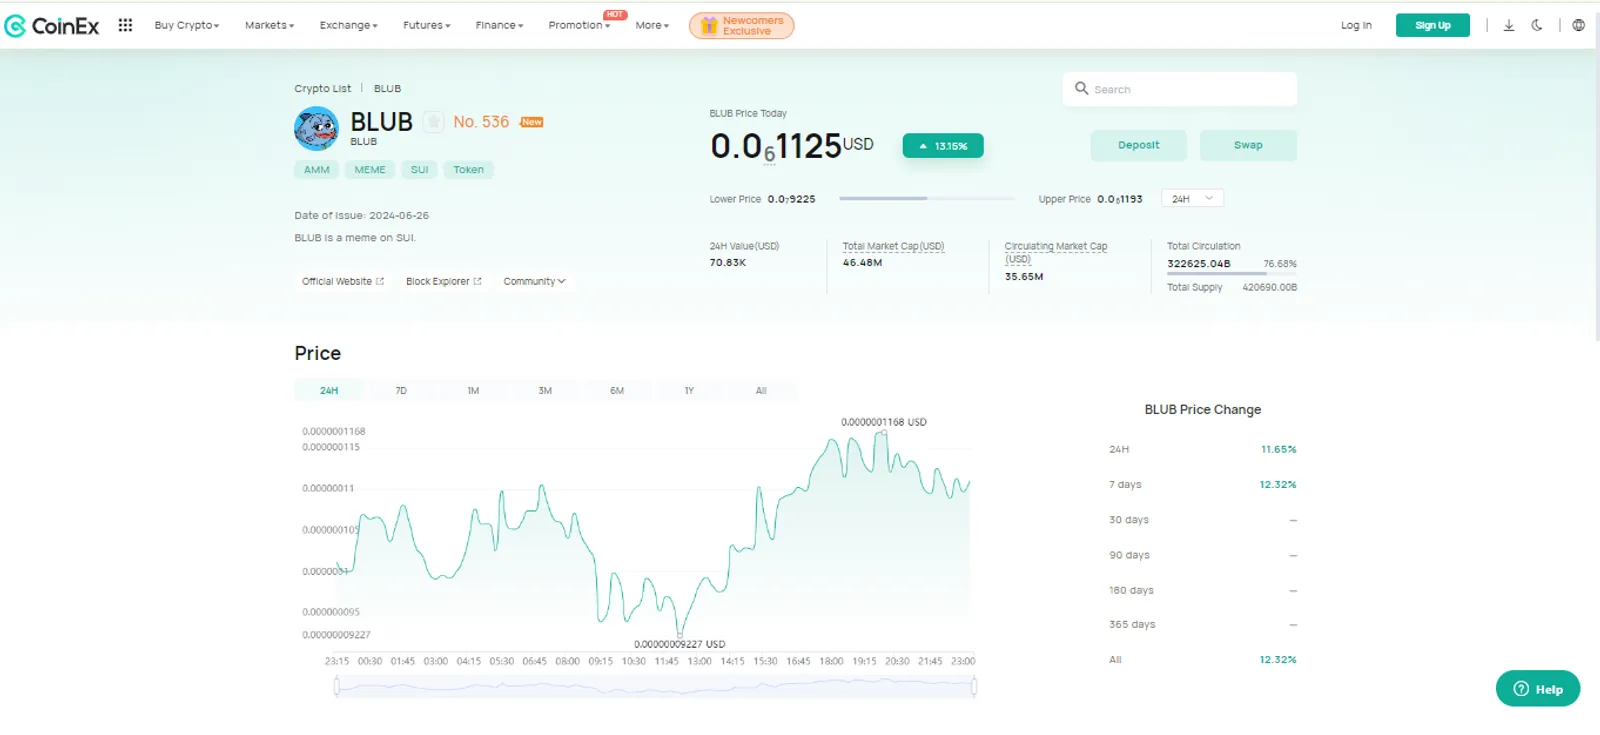Click the No. 536 rank label
The width and height of the screenshot is (1600, 735).
(x=481, y=122)
